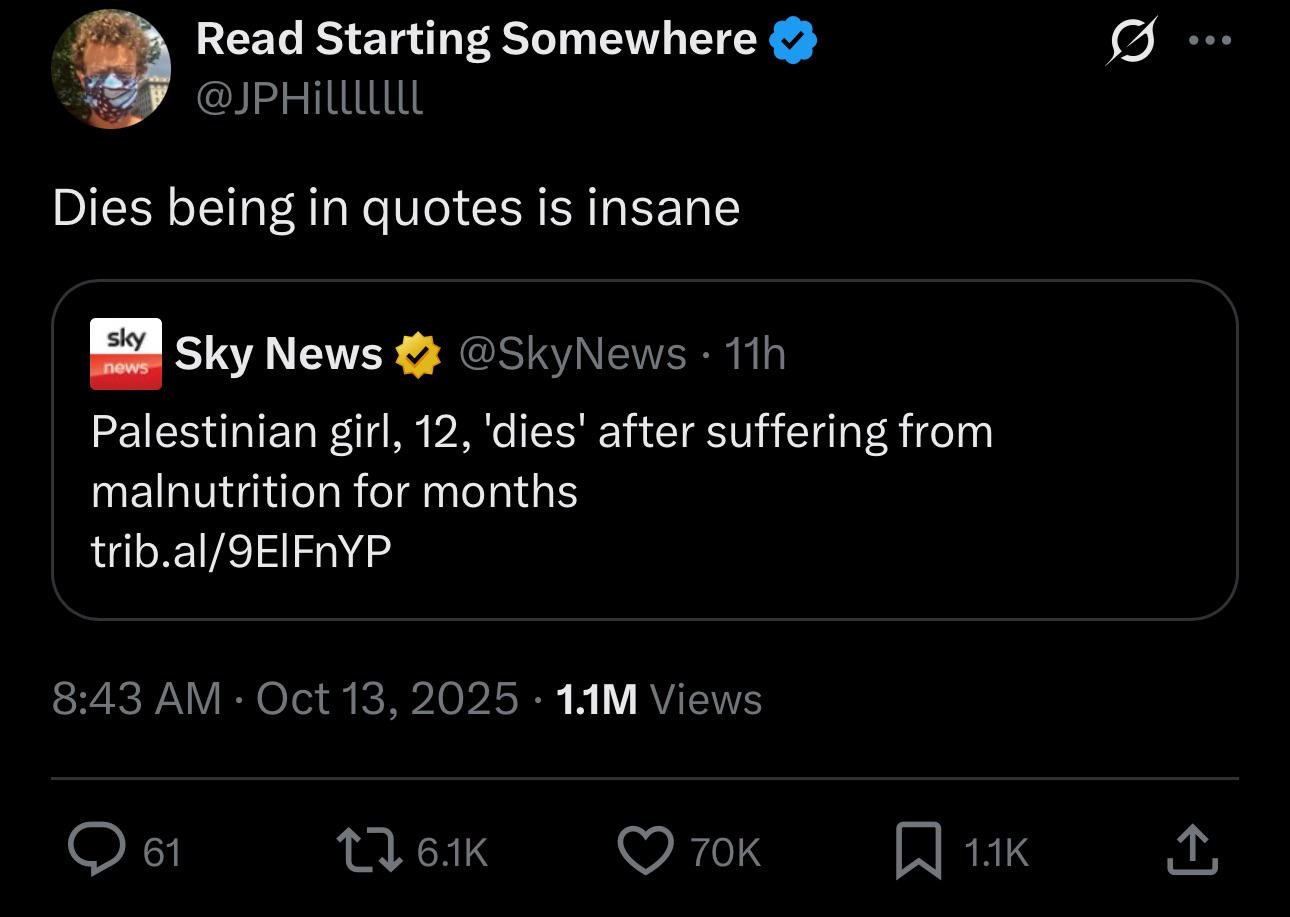Open the three-dot more options menu
The height and width of the screenshot is (917, 1290).
tap(1209, 41)
